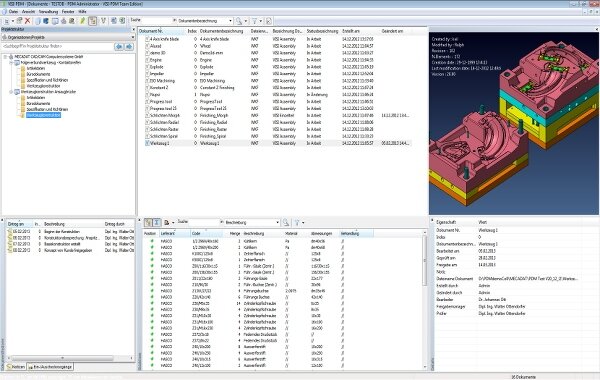Open the Datei menu
Viewport: 600px width, 380px height.
(x=13, y=12)
